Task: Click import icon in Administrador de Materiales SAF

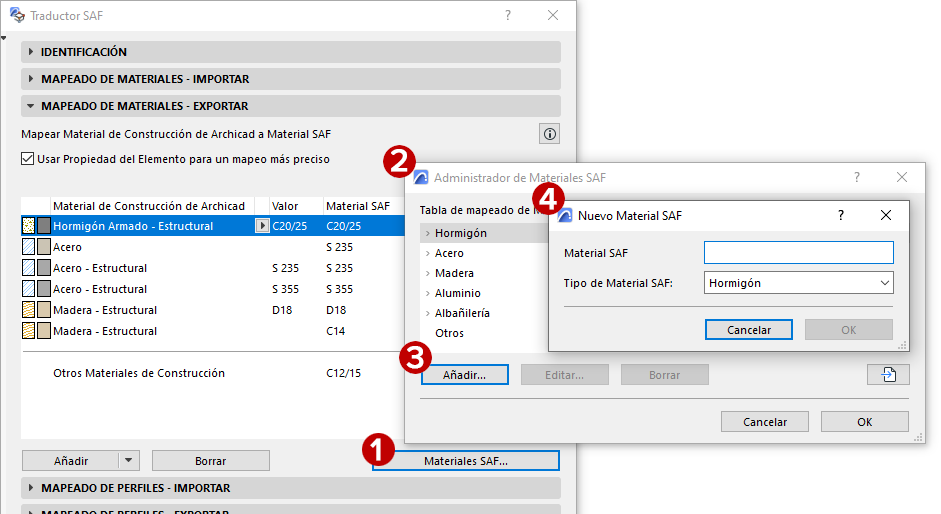Action: coord(888,375)
